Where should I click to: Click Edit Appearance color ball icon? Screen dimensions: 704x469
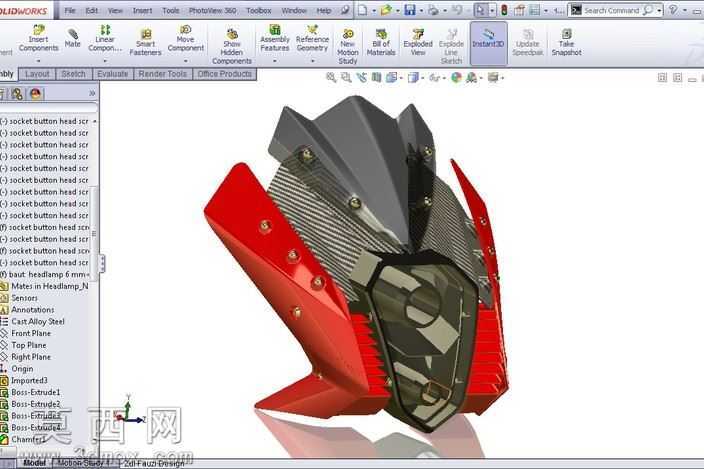point(456,78)
